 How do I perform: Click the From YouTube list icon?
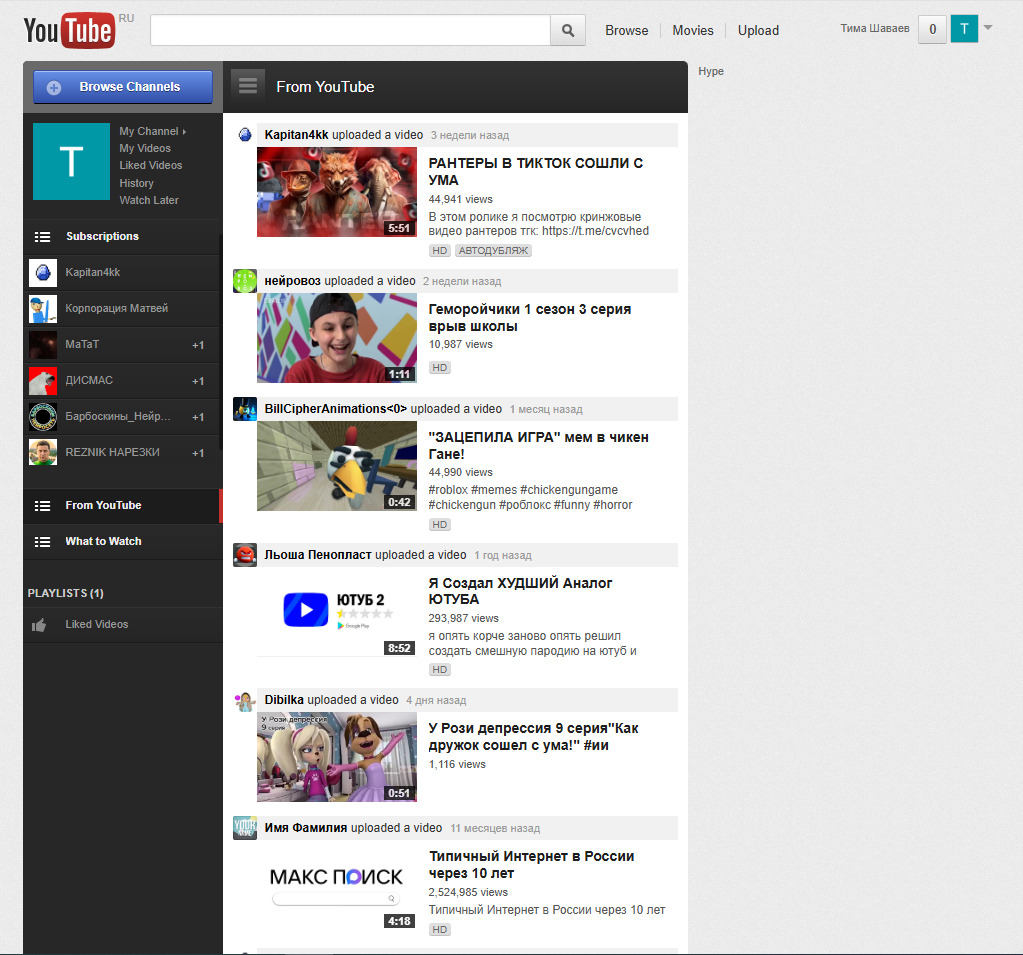tap(42, 506)
